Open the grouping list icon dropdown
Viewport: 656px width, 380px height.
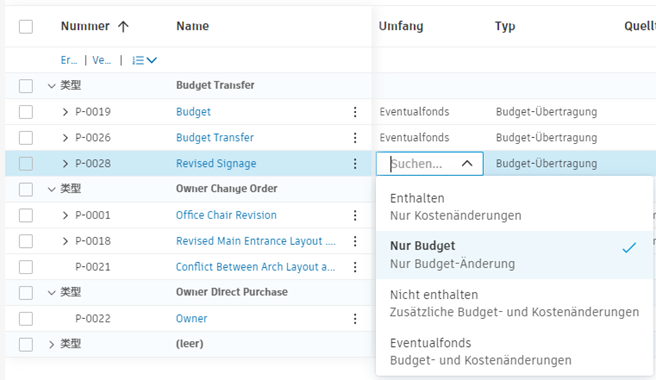[144, 60]
